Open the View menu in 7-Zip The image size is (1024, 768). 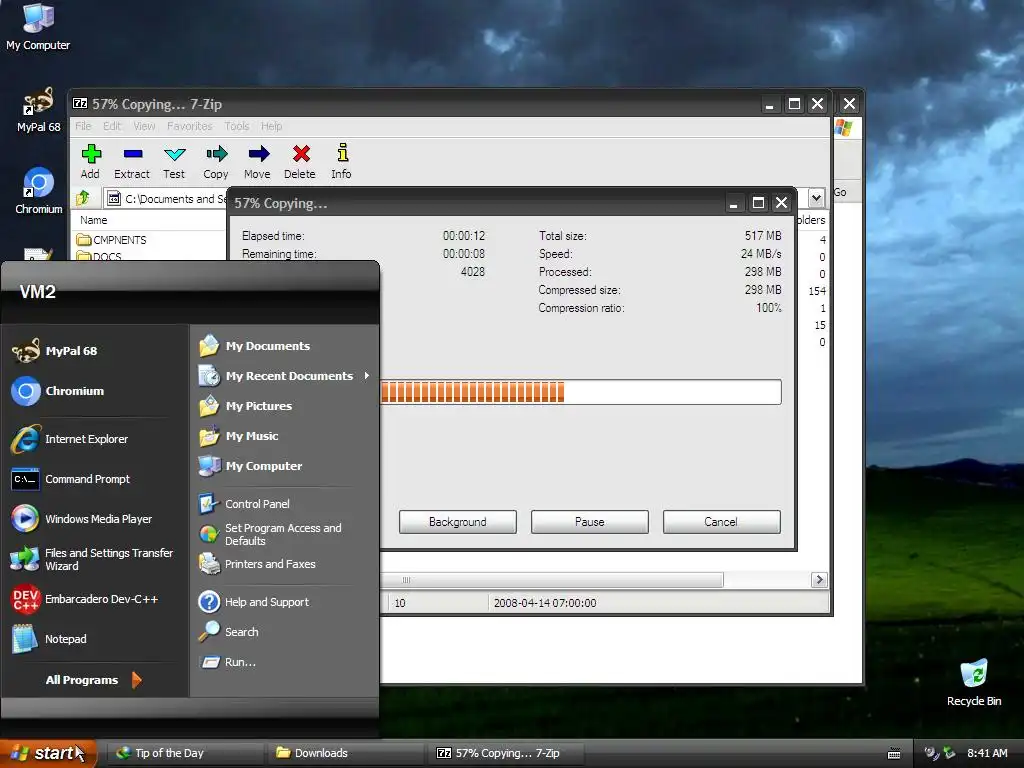pos(144,126)
